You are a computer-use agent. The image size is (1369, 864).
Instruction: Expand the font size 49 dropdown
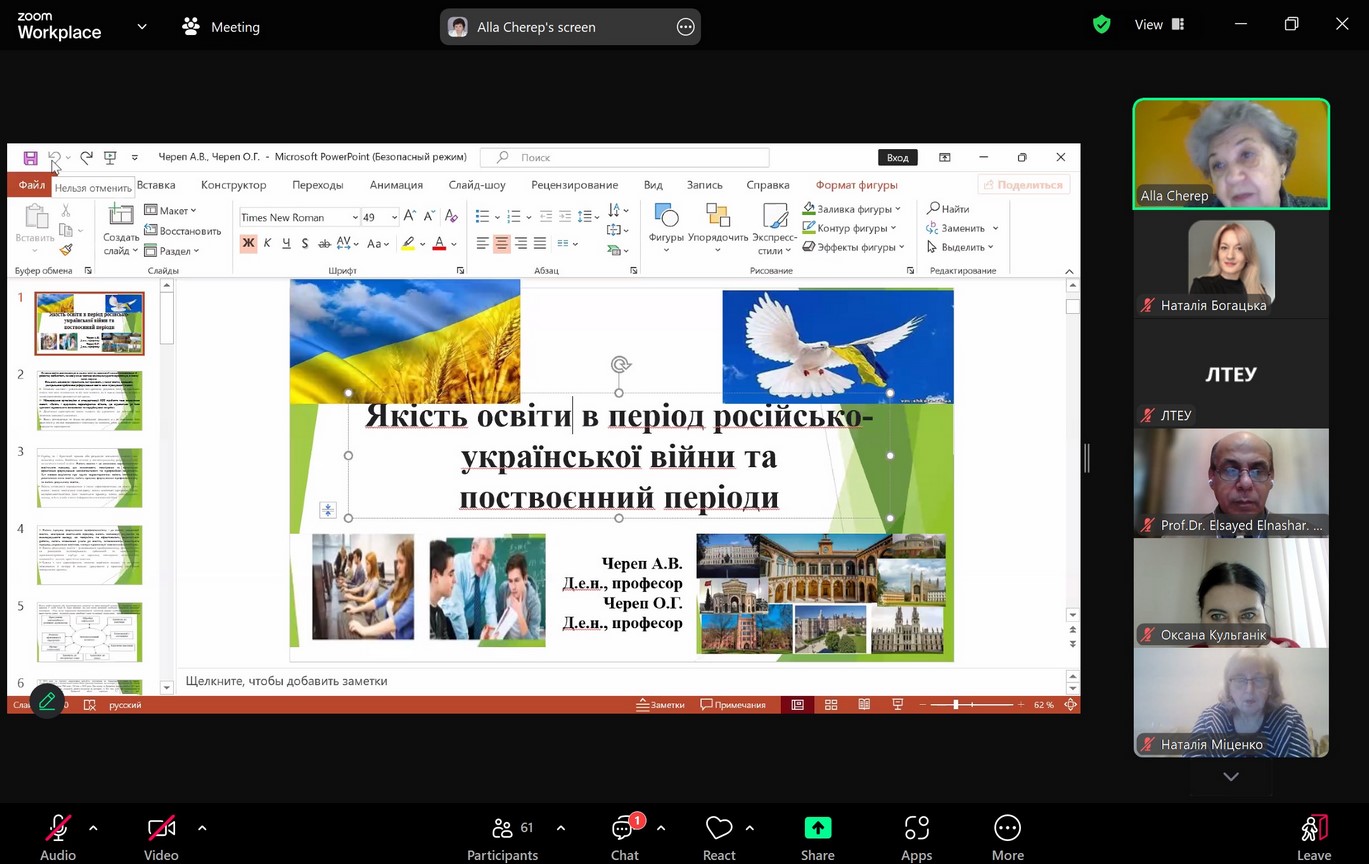pos(394,217)
